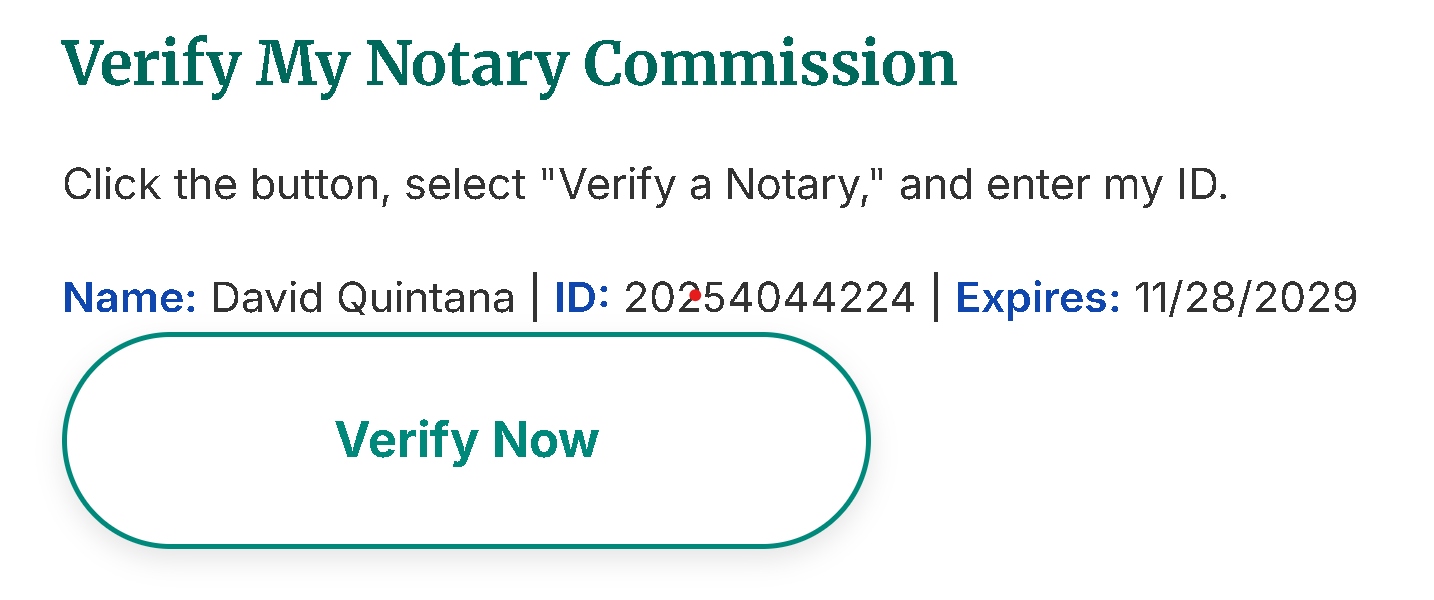
Task: Click the expiration date 11/28/2029
Action: (1246, 297)
